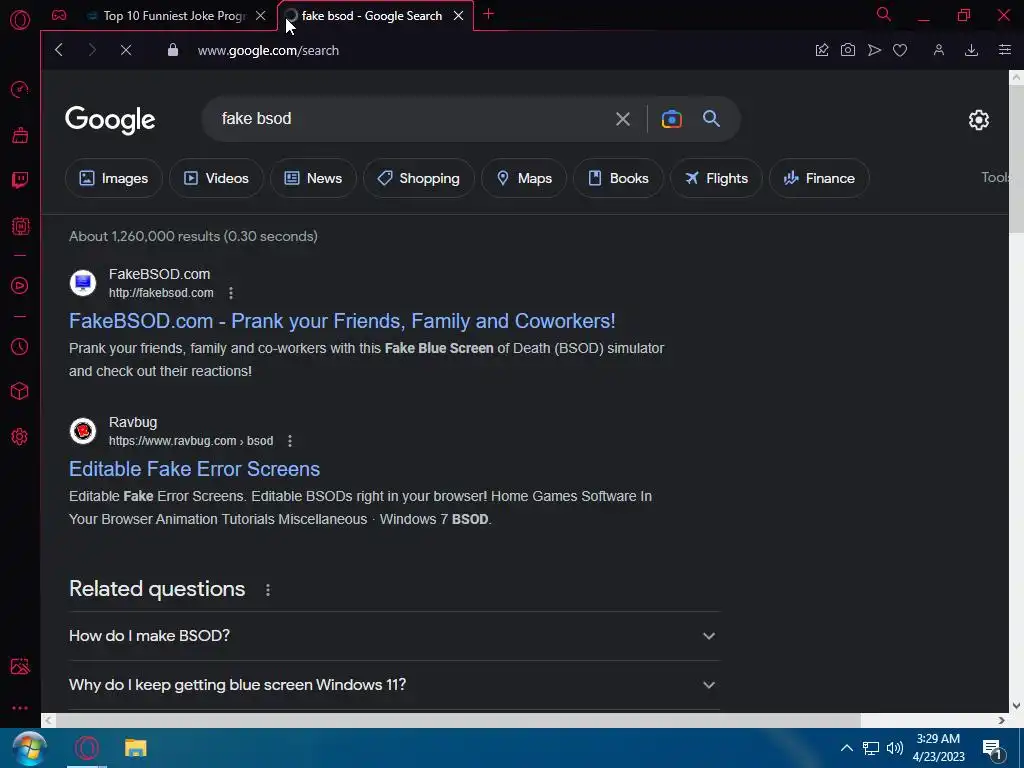Open Opera settings gear in sidebar
The image size is (1024, 768).
point(20,437)
